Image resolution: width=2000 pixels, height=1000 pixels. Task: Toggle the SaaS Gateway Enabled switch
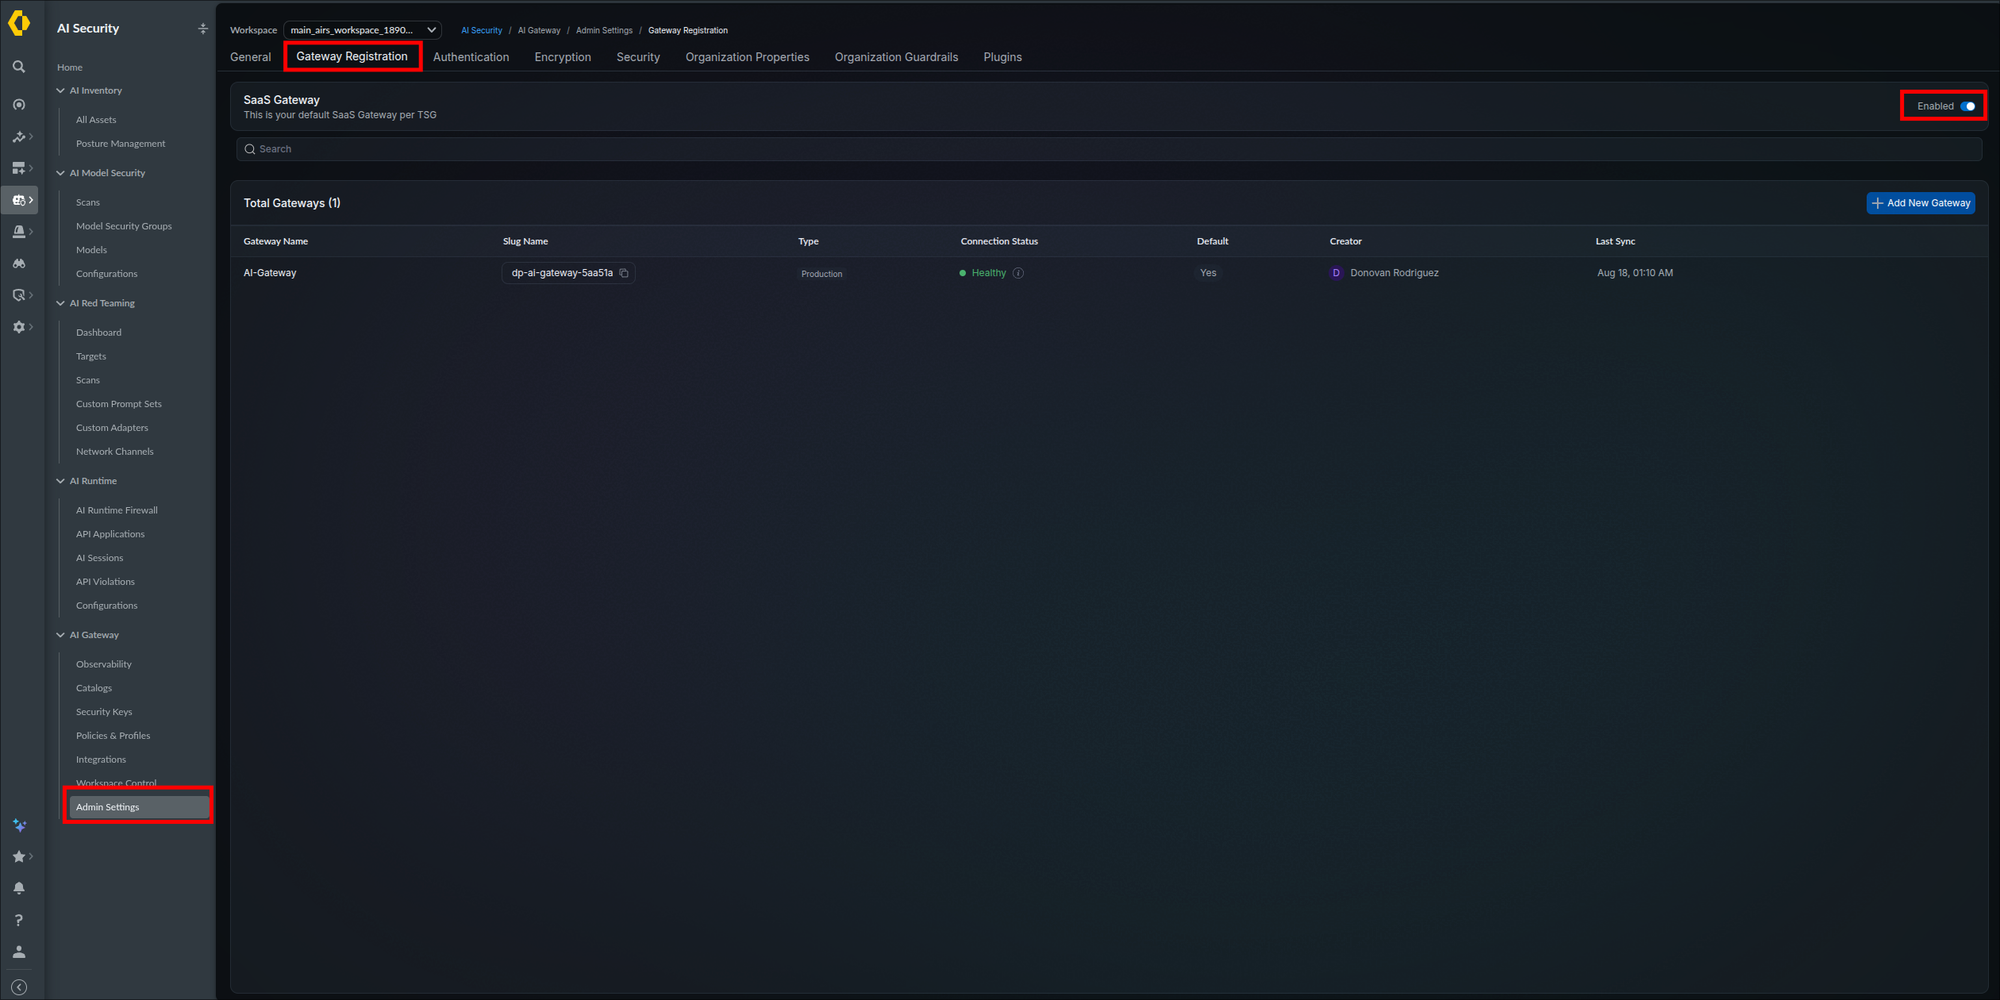pos(1968,106)
